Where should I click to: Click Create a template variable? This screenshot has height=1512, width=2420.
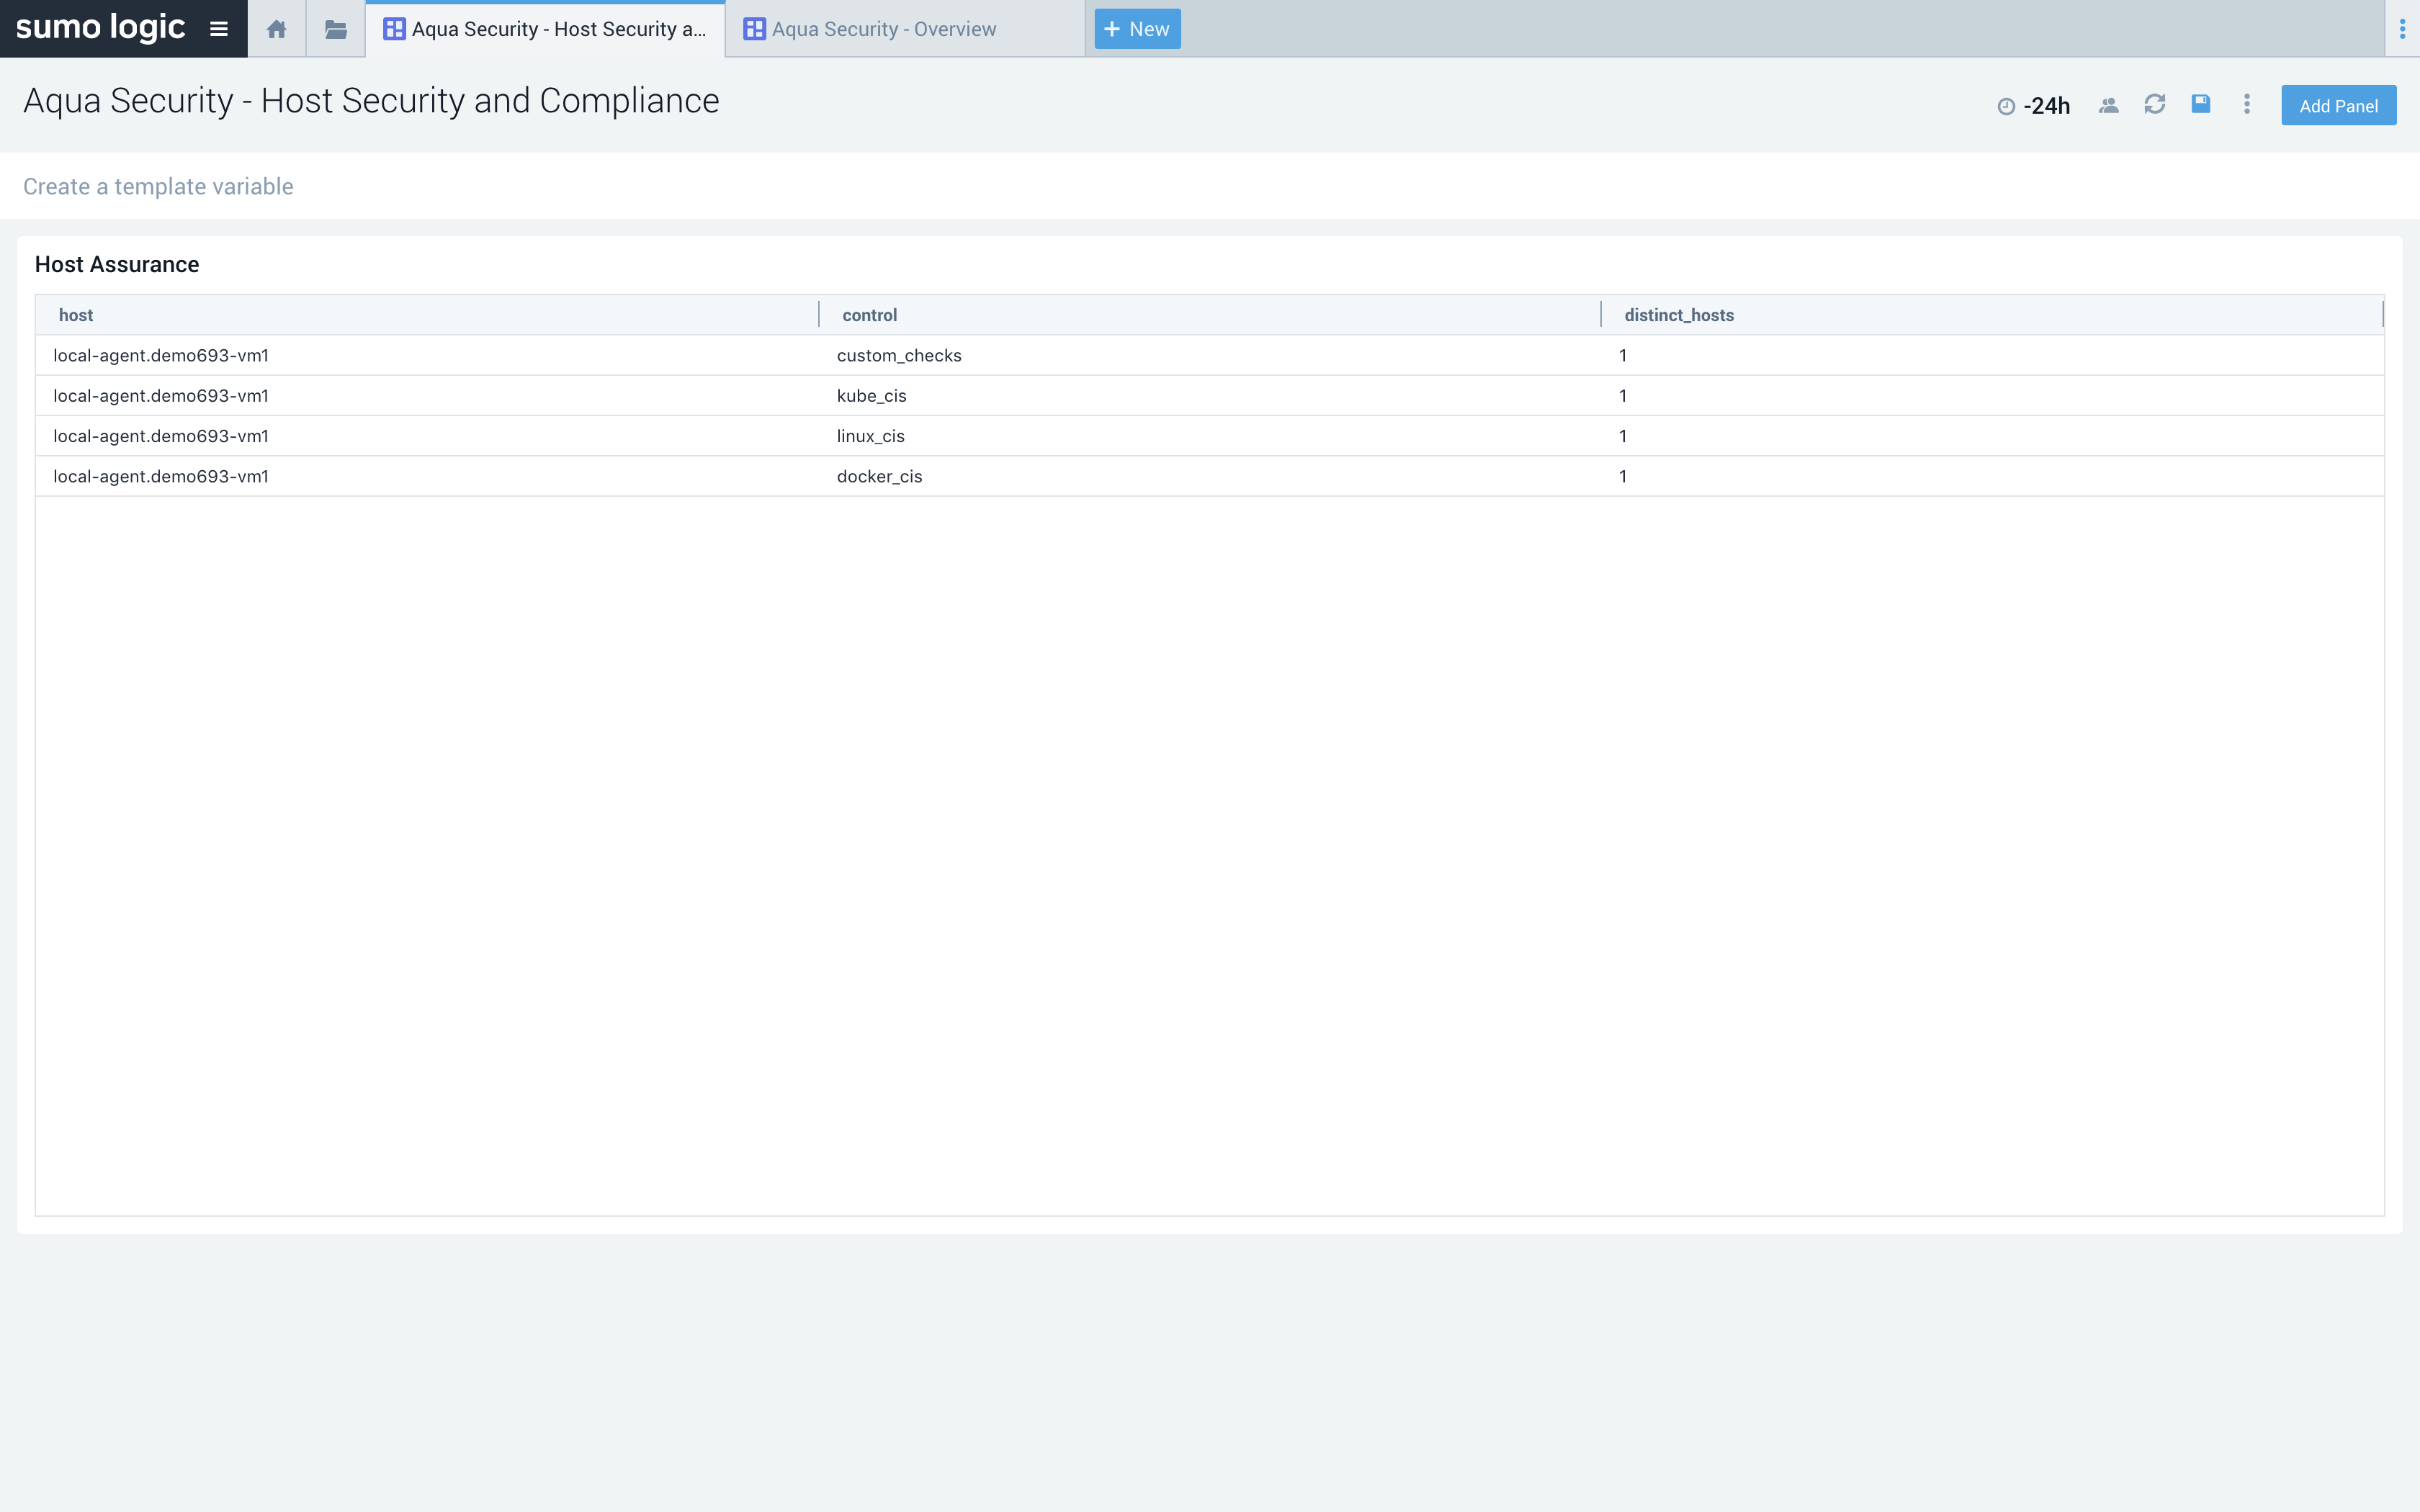pyautogui.click(x=158, y=187)
